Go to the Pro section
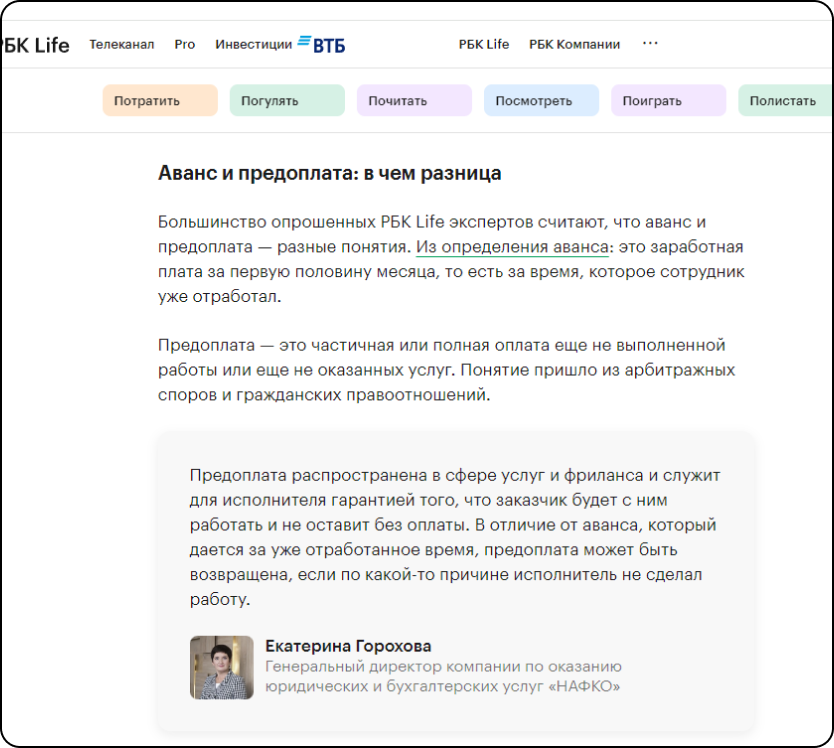 185,44
